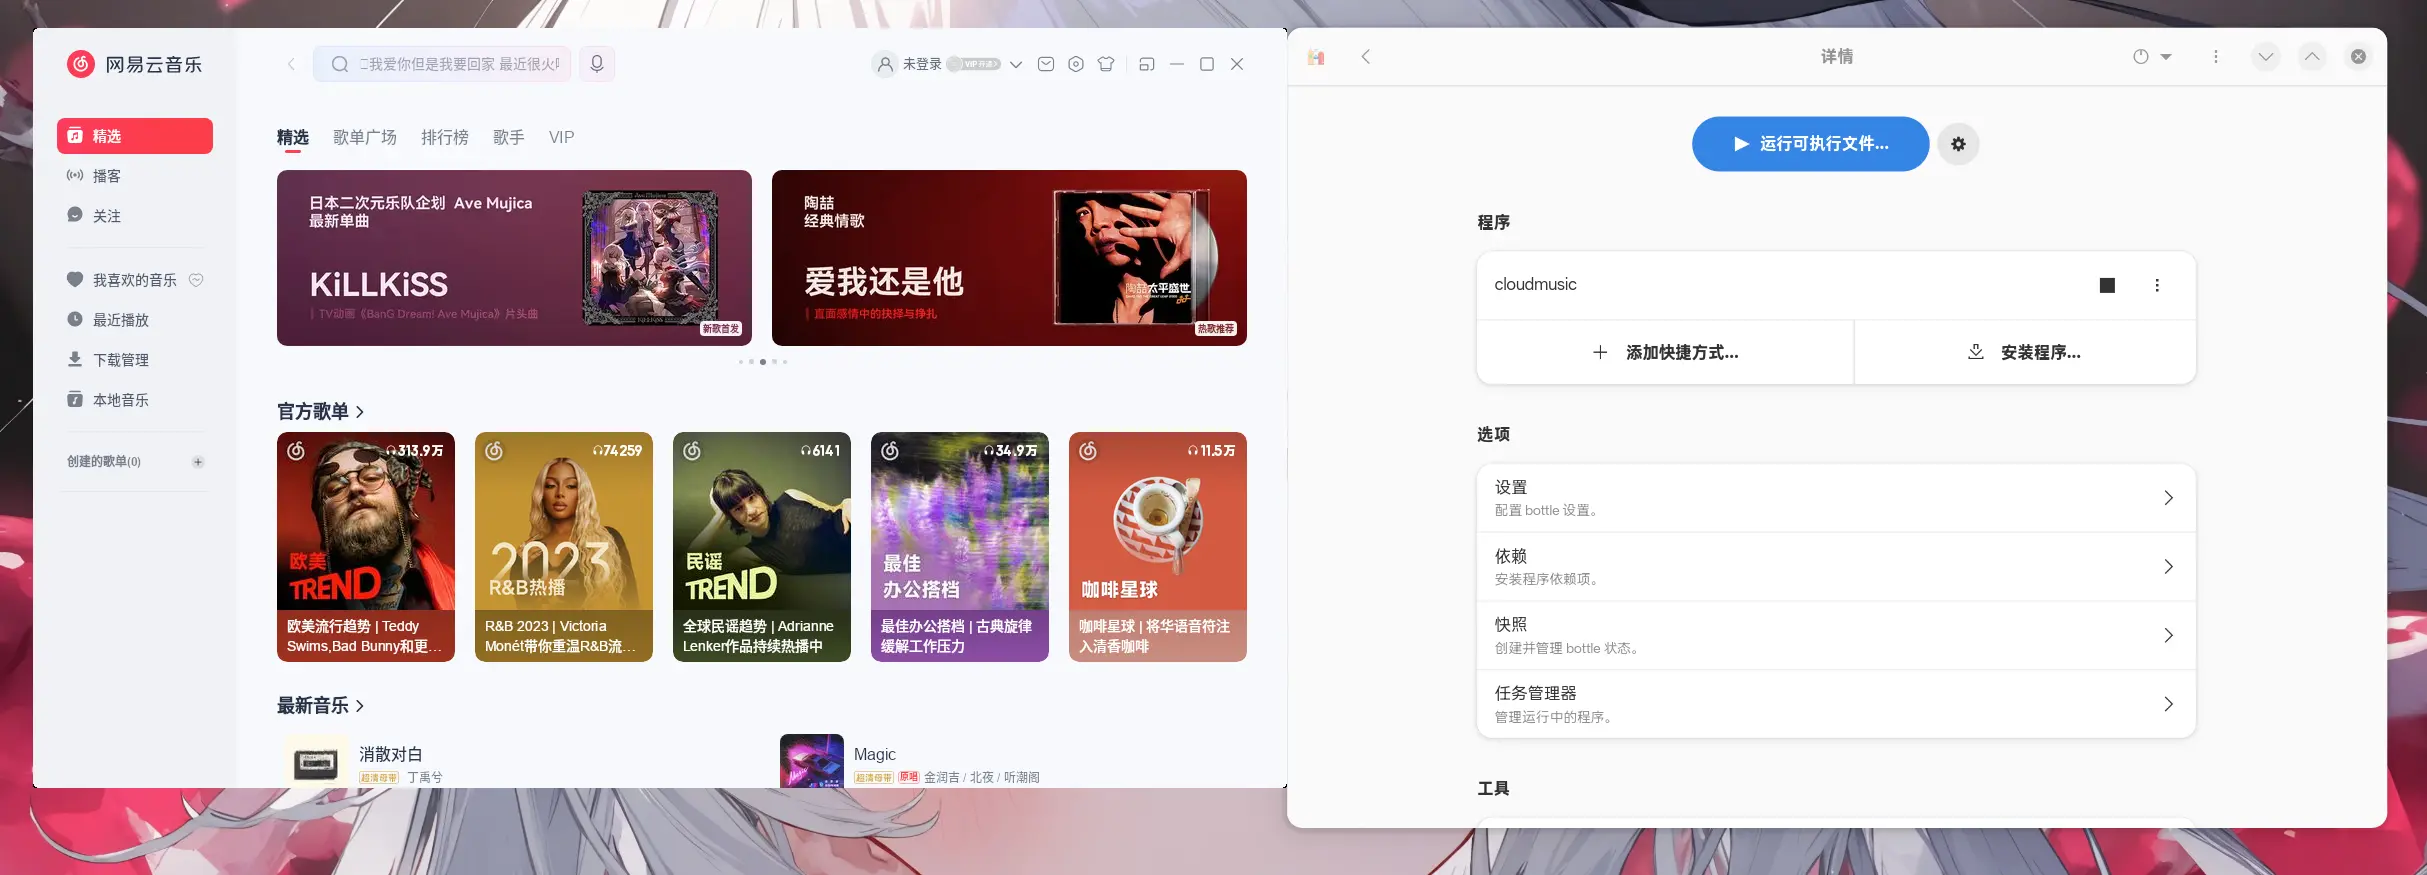Click 安装程序 button
Viewport: 2427px width, 875px height.
[x=2025, y=352]
